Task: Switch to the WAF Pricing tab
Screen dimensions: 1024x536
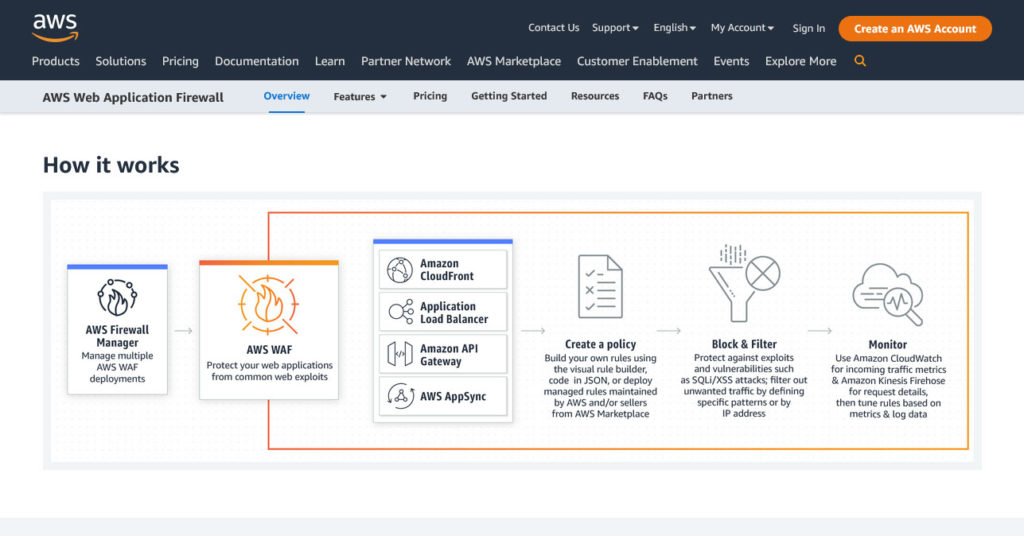Action: [x=430, y=96]
